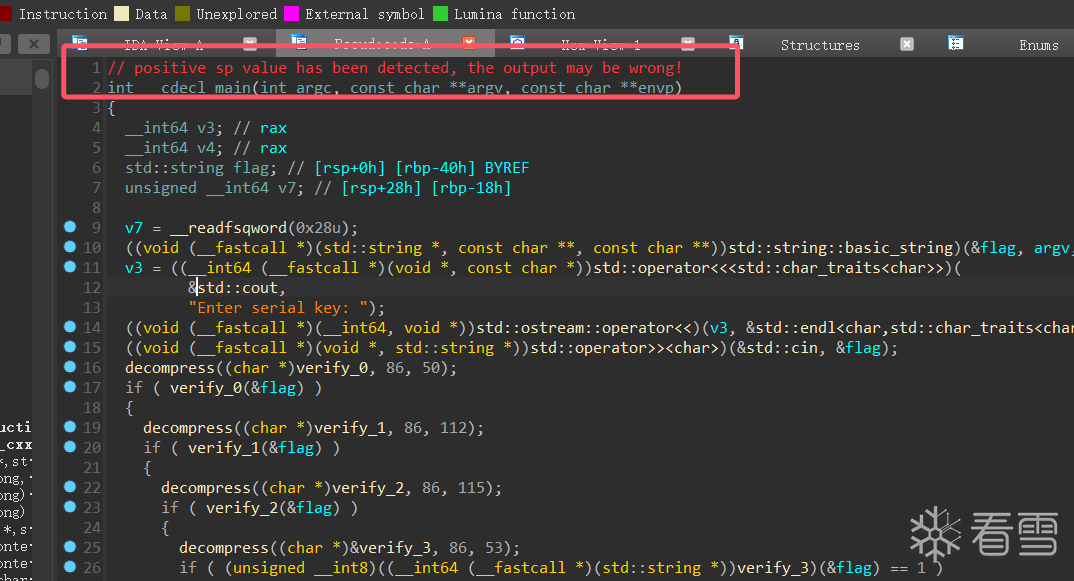Close the Pseudocode-A tab with red X
This screenshot has height=581, width=1074.
pos(469,44)
